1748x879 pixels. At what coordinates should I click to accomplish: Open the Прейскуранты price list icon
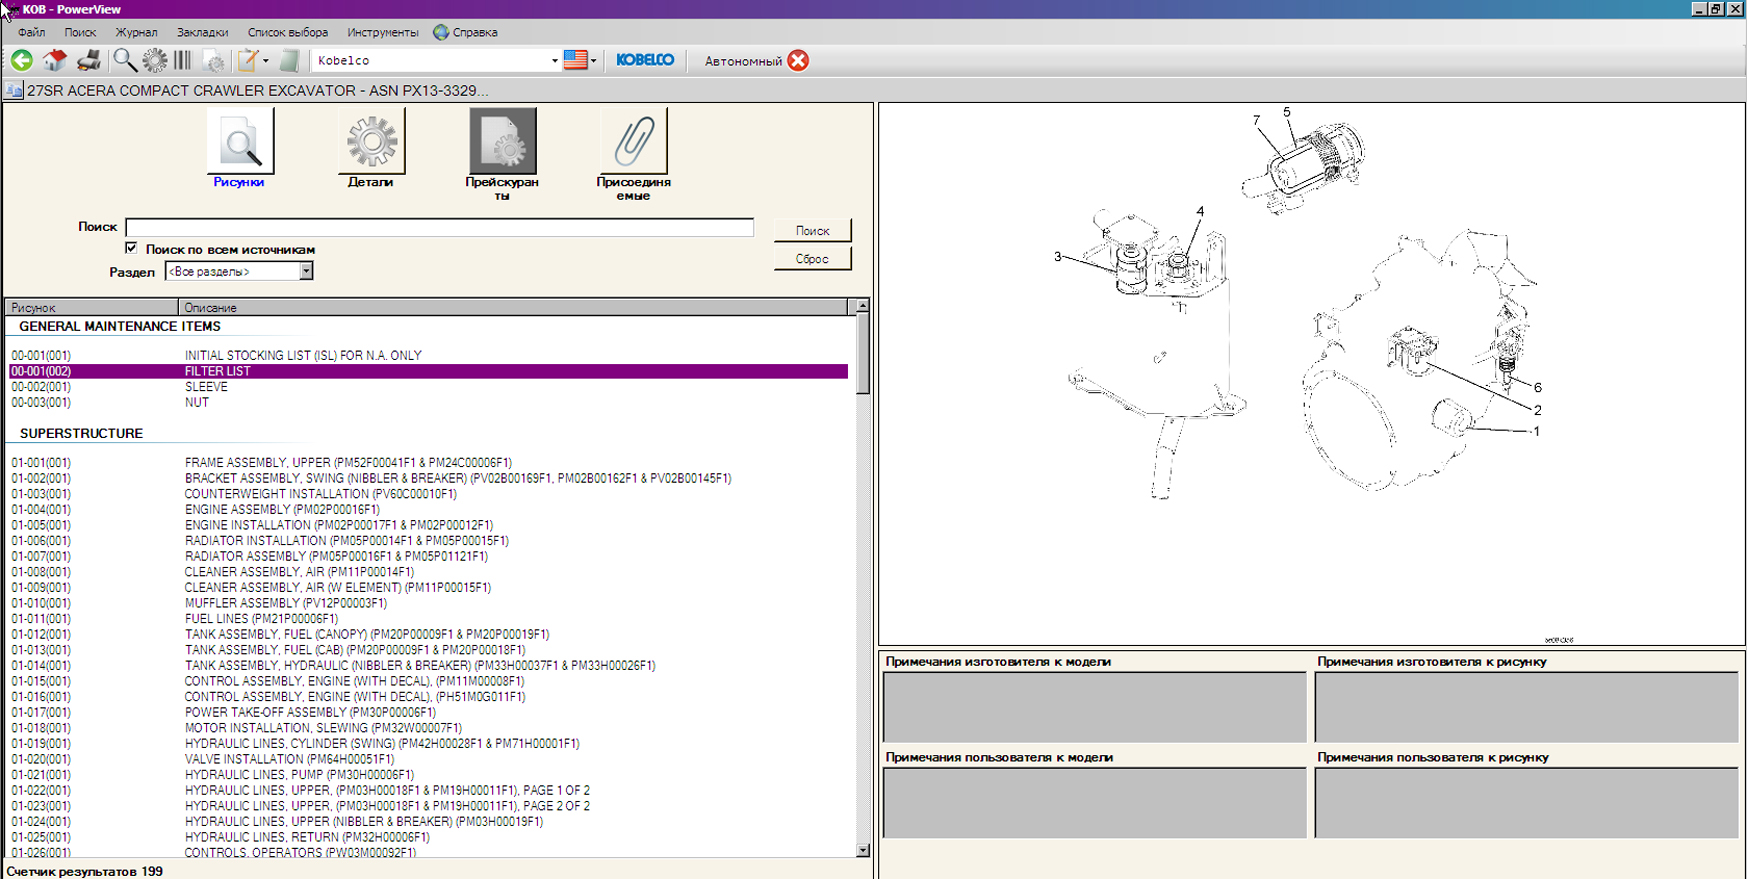pyautogui.click(x=502, y=143)
